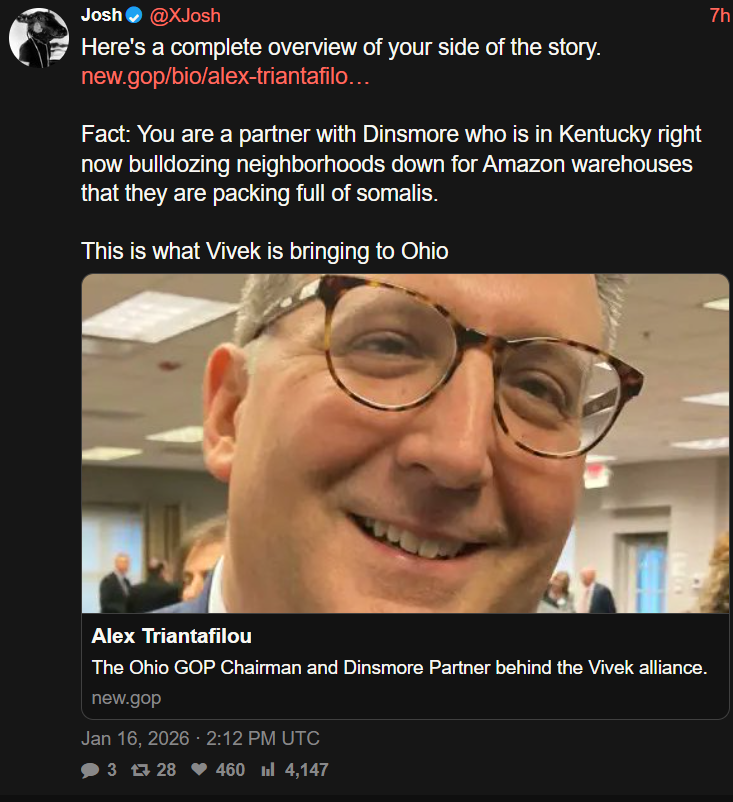The image size is (733, 802).
Task: Click the blue verified badge icon
Action: pyautogui.click(x=134, y=16)
